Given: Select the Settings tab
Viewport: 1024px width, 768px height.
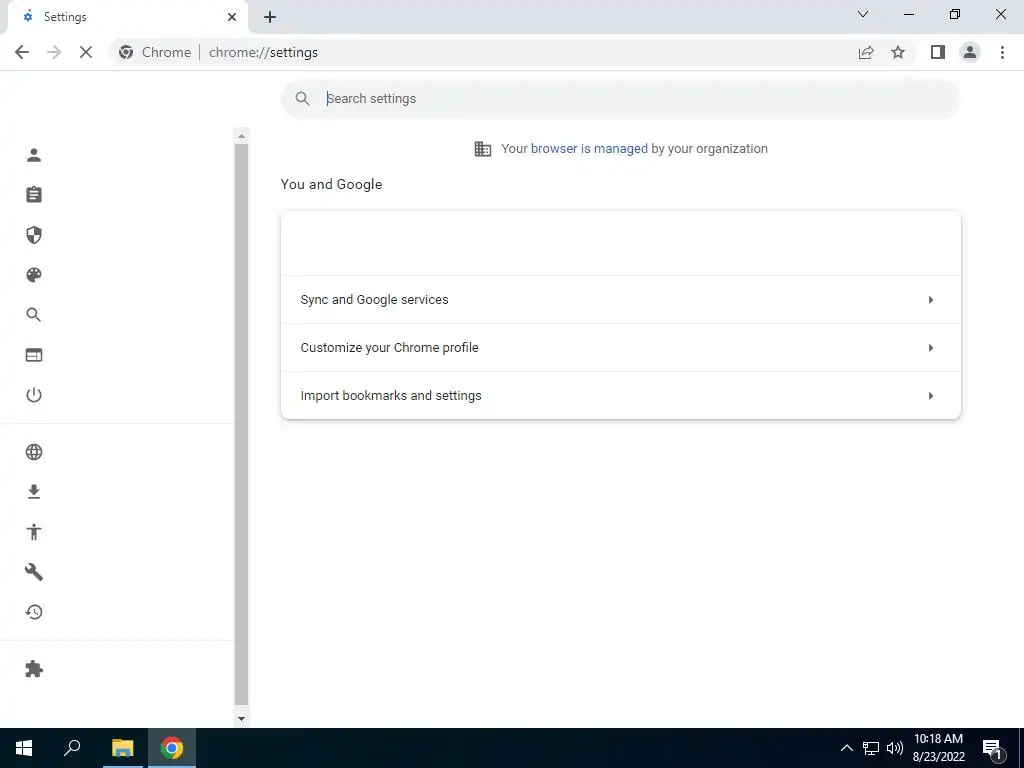Looking at the screenshot, I should pos(127,17).
